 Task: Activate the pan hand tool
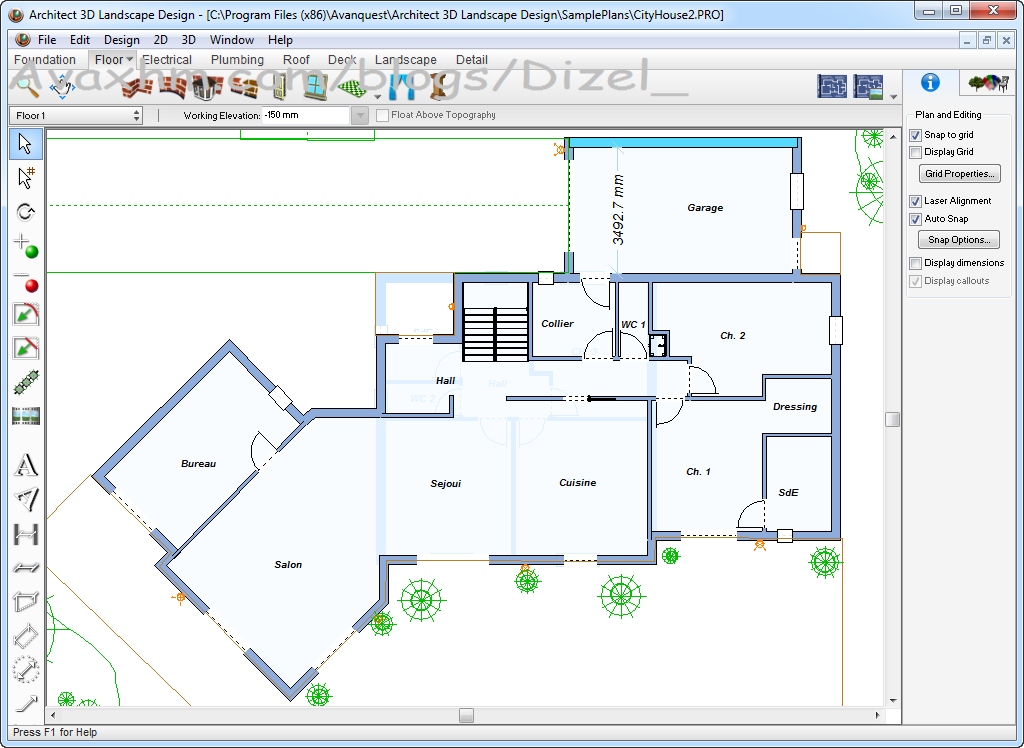[63, 86]
